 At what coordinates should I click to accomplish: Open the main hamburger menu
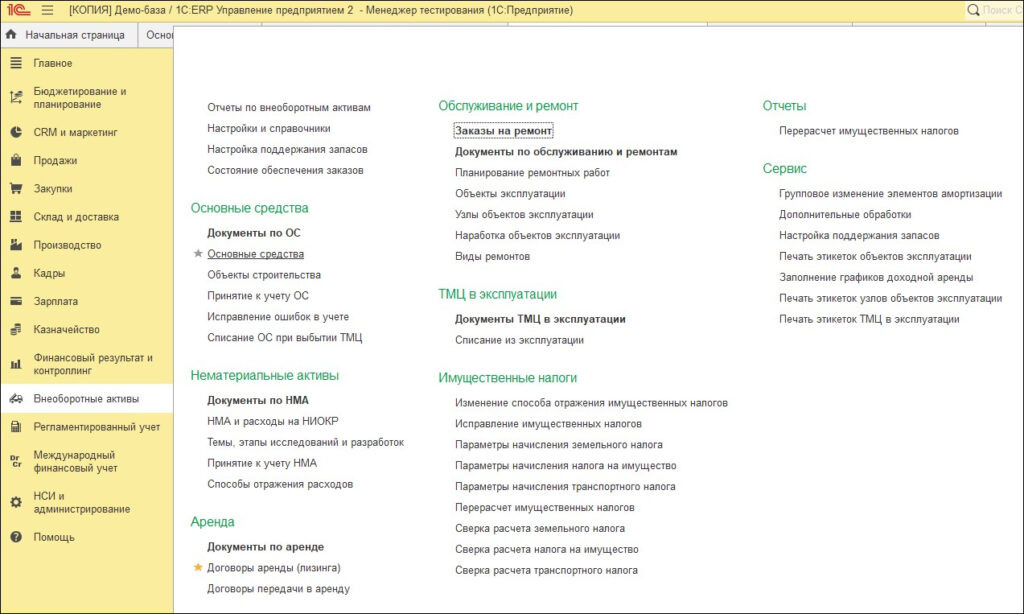tap(45, 10)
